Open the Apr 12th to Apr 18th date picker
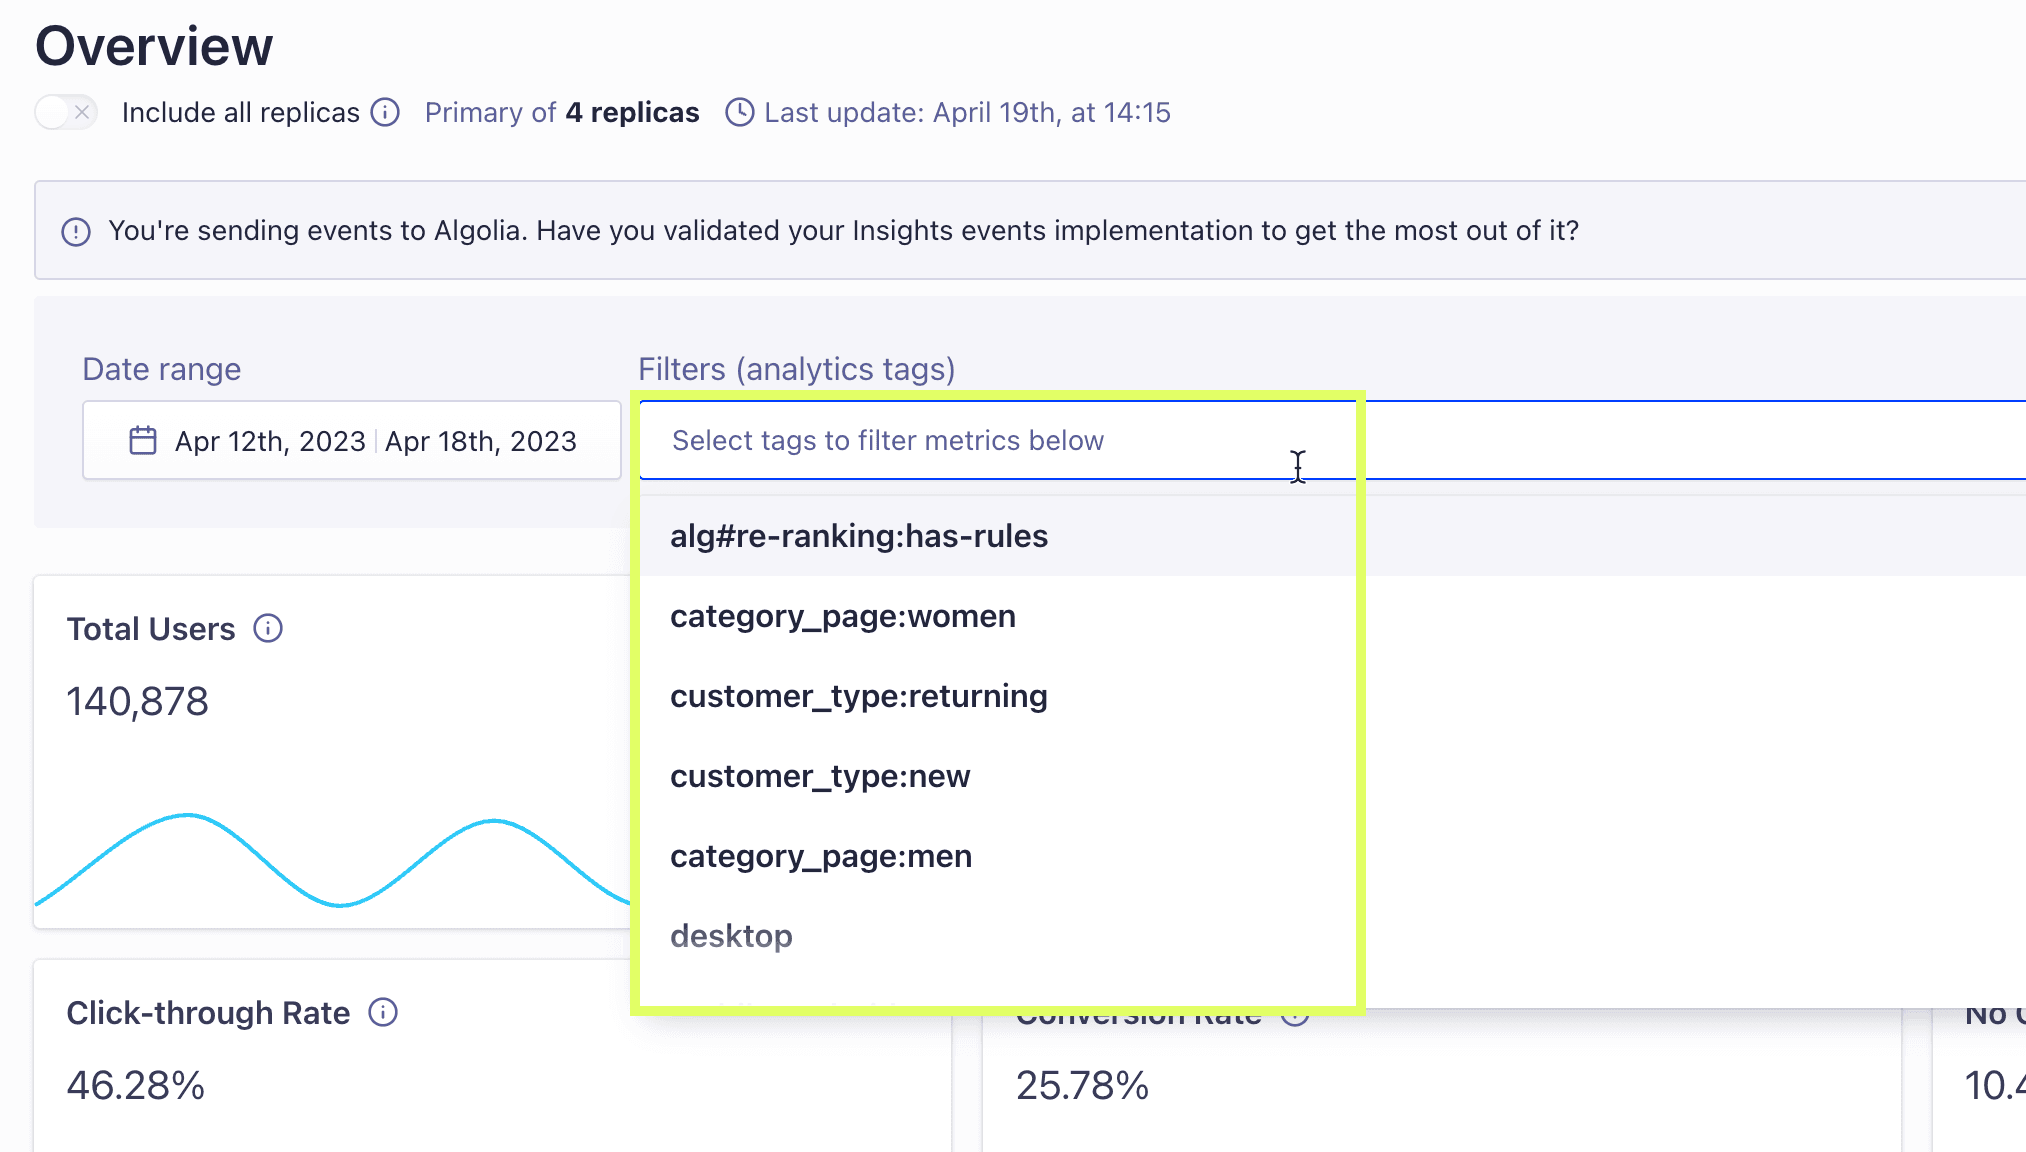The height and width of the screenshot is (1152, 2026). pyautogui.click(x=375, y=441)
